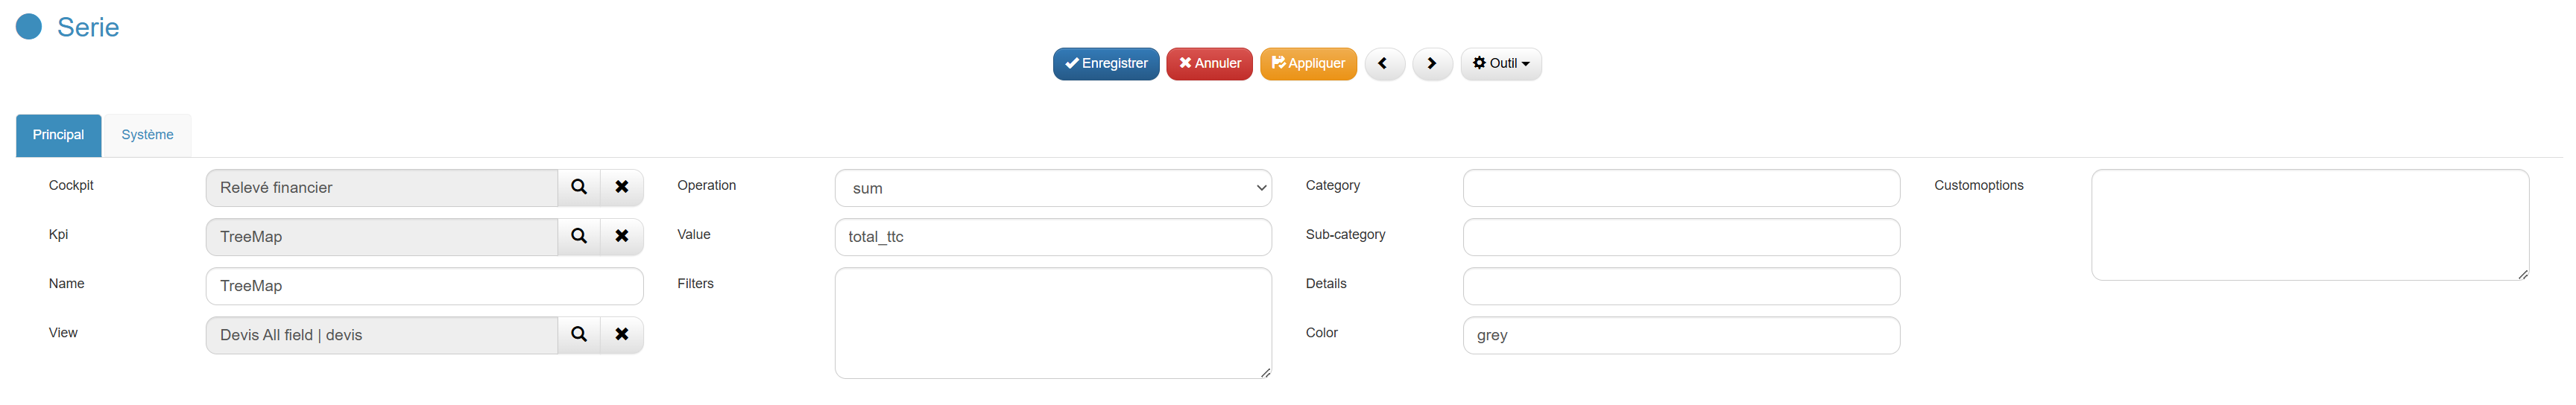Click the Customoptions text area
Viewport: 2576px width, 405px height.
click(x=2308, y=224)
